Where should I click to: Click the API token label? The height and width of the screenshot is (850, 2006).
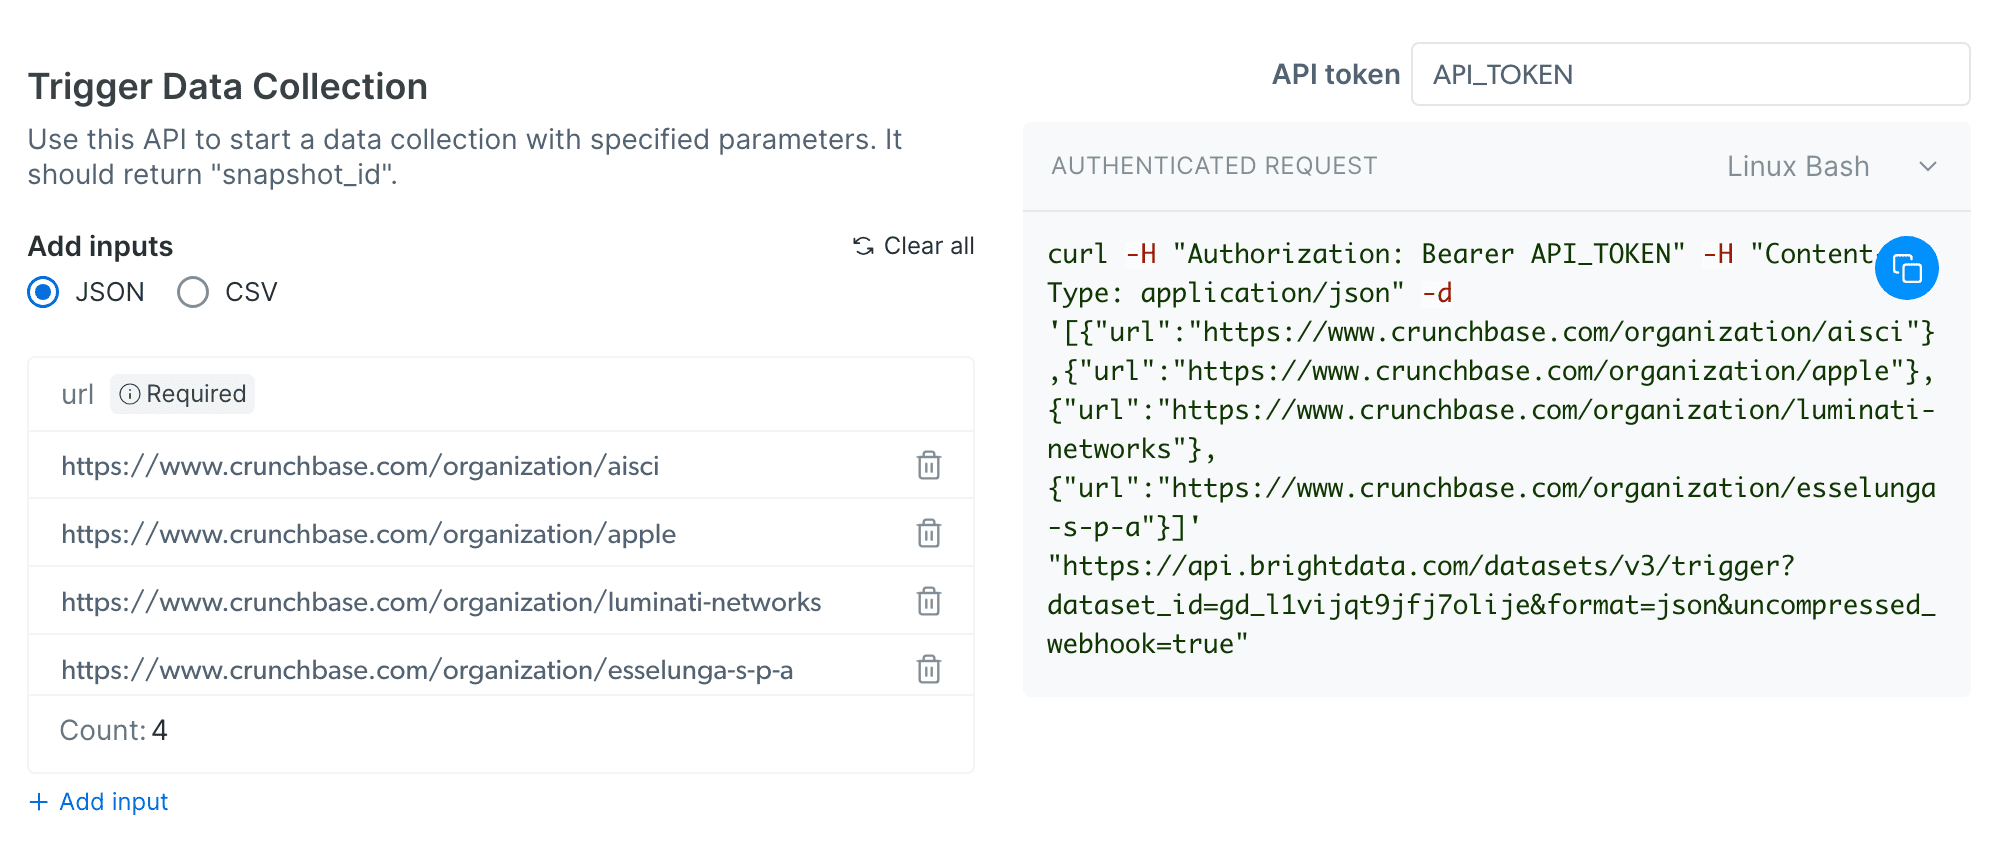coord(1335,74)
